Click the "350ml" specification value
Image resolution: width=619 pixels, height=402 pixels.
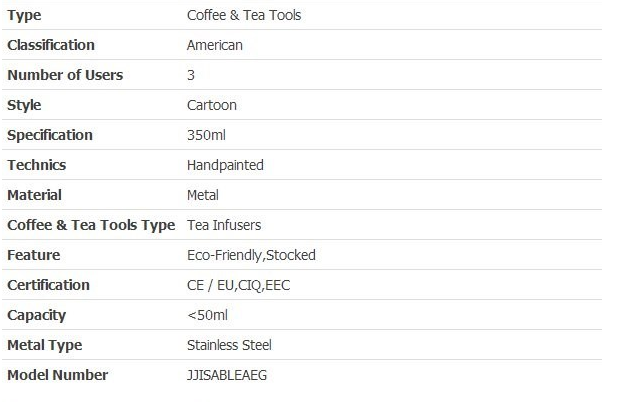click(x=207, y=135)
